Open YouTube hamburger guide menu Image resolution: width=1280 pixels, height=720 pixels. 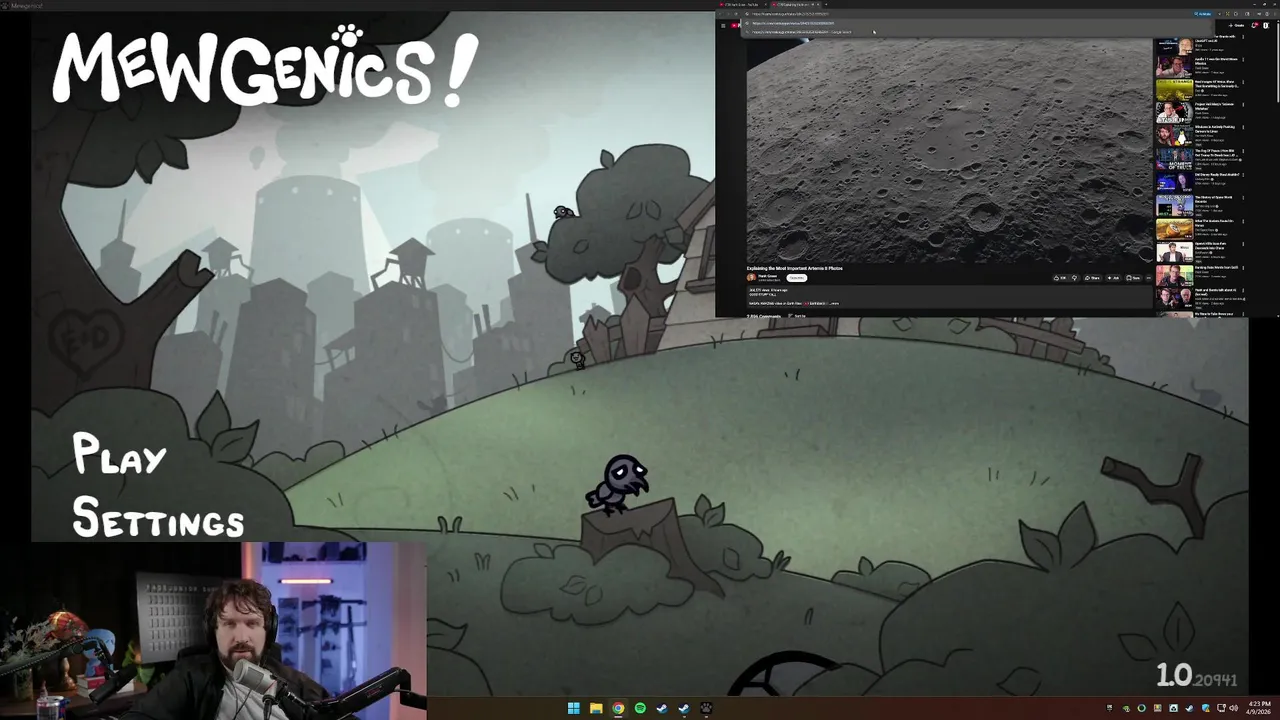(723, 25)
